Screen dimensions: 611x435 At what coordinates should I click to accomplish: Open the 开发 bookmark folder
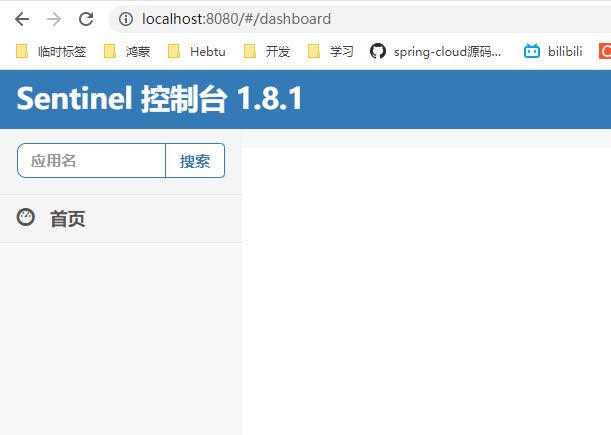pyautogui.click(x=267, y=51)
